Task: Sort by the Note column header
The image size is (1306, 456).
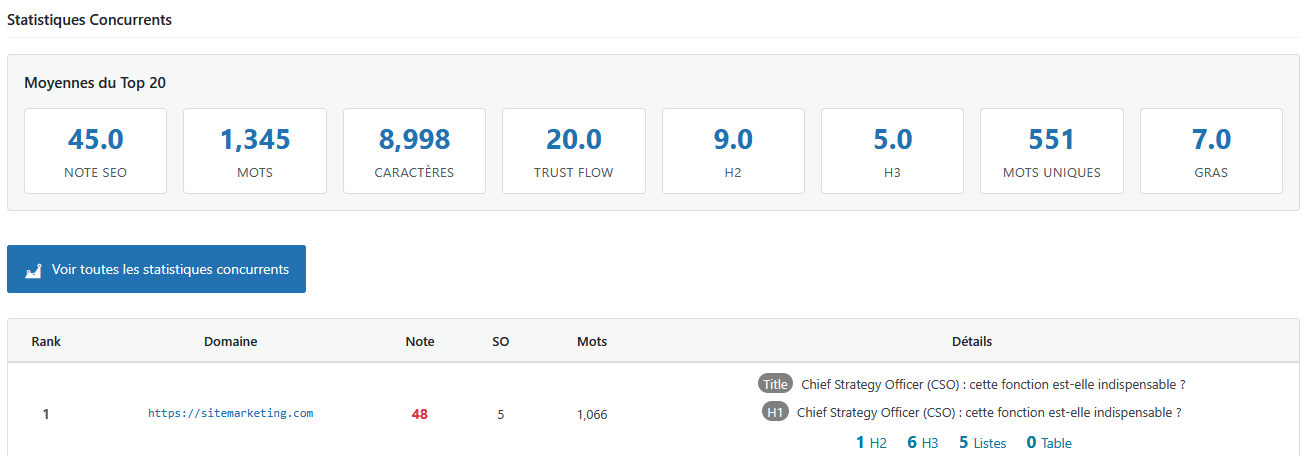Action: 420,341
